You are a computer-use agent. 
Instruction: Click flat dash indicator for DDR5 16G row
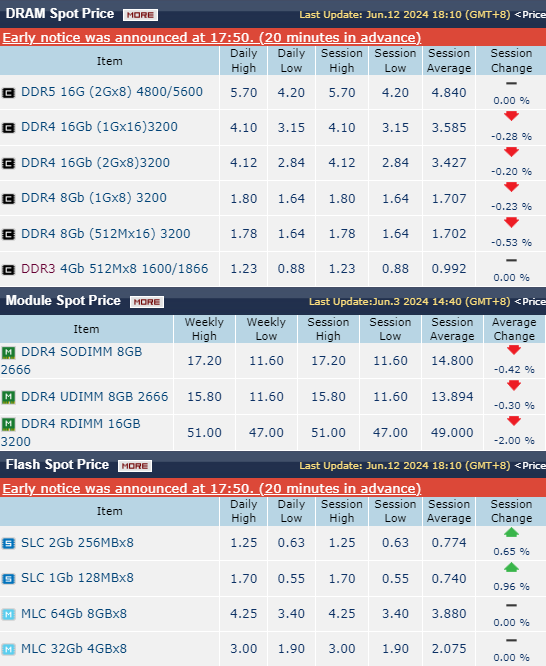pyautogui.click(x=511, y=83)
